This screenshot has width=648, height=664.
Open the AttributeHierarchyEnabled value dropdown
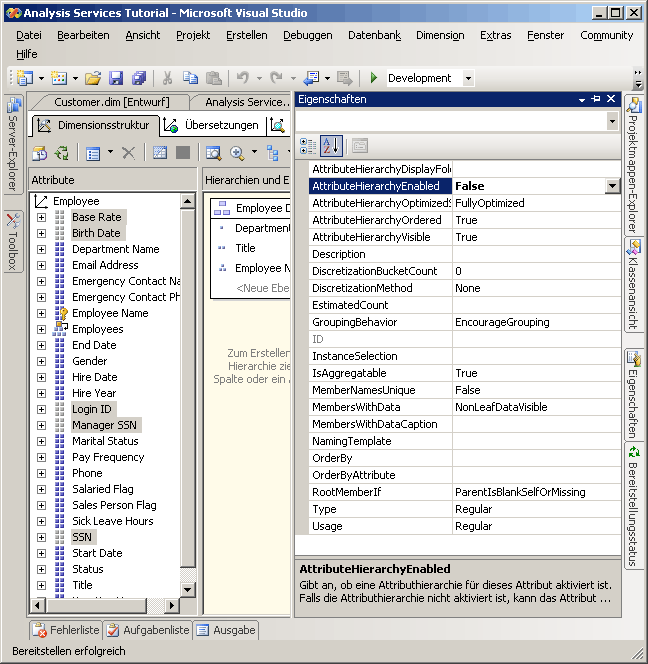[x=611, y=186]
